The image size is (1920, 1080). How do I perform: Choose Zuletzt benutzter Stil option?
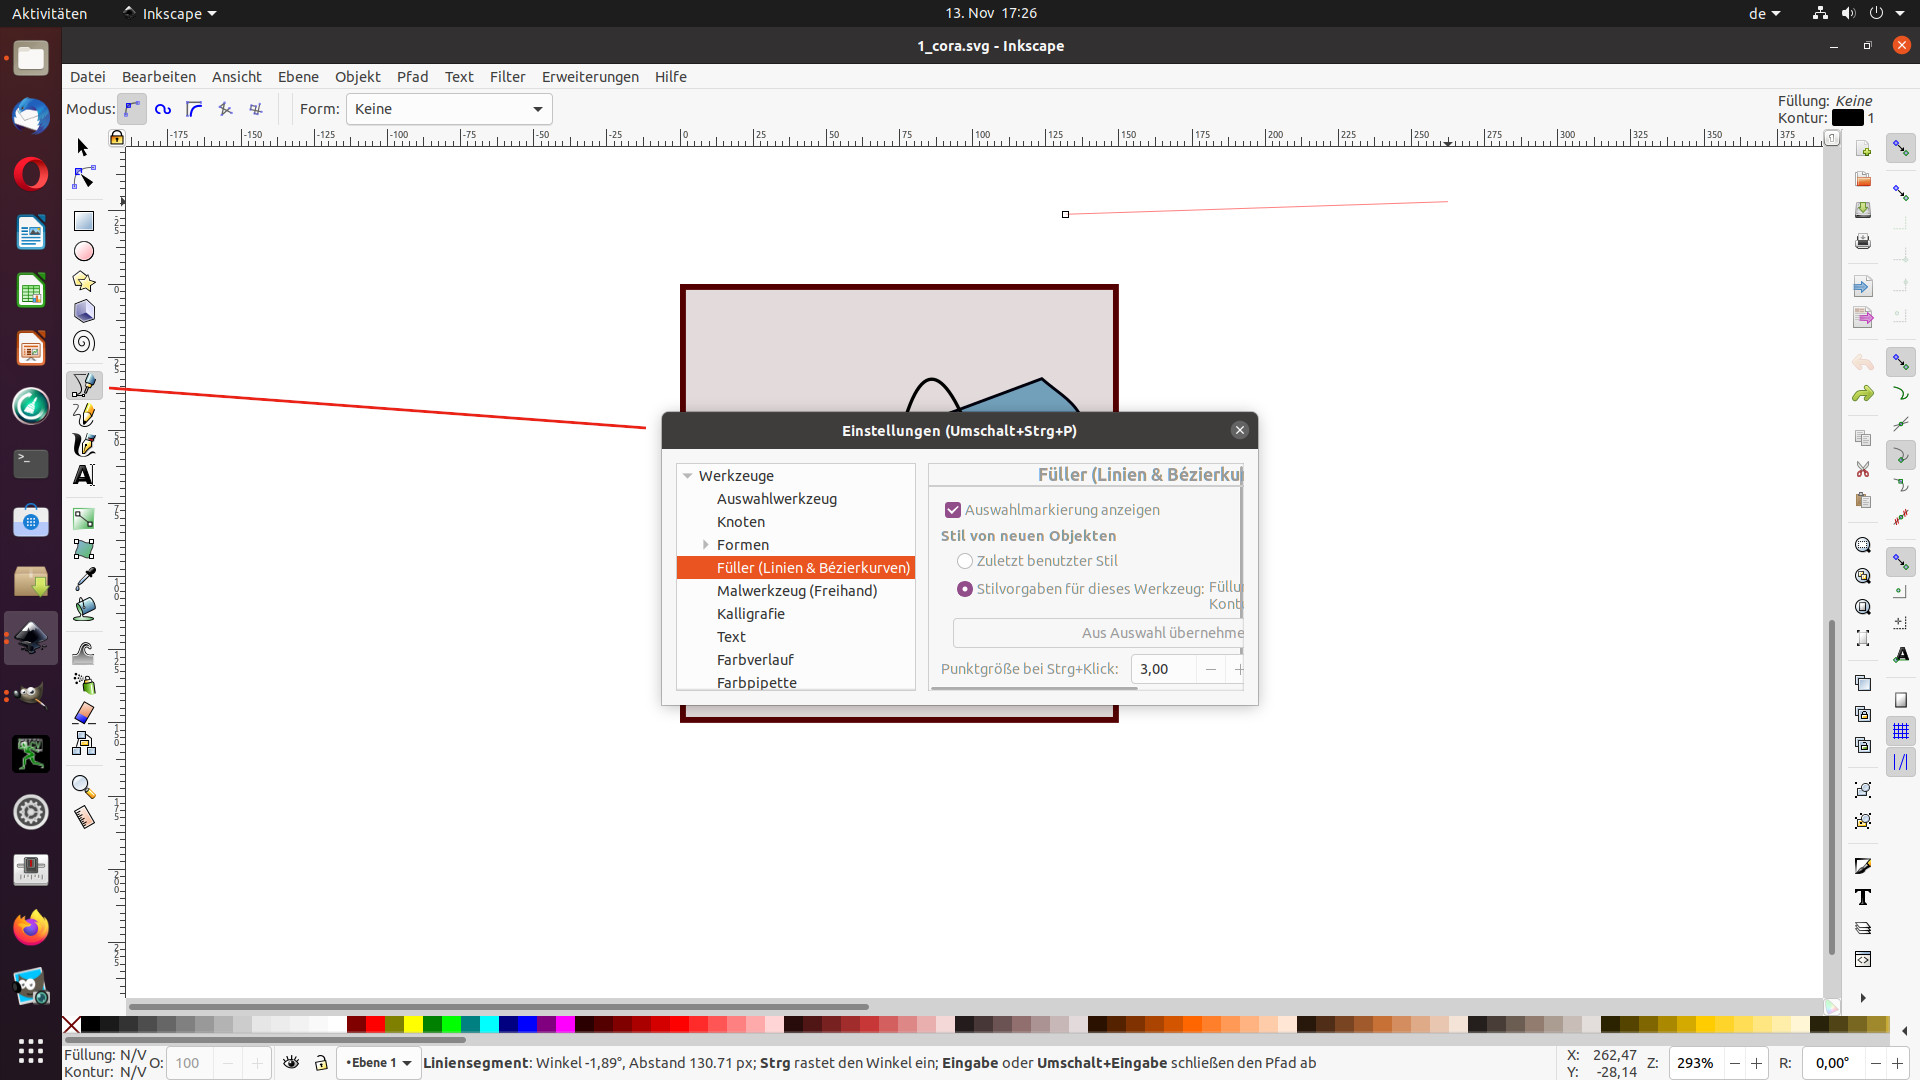click(965, 561)
